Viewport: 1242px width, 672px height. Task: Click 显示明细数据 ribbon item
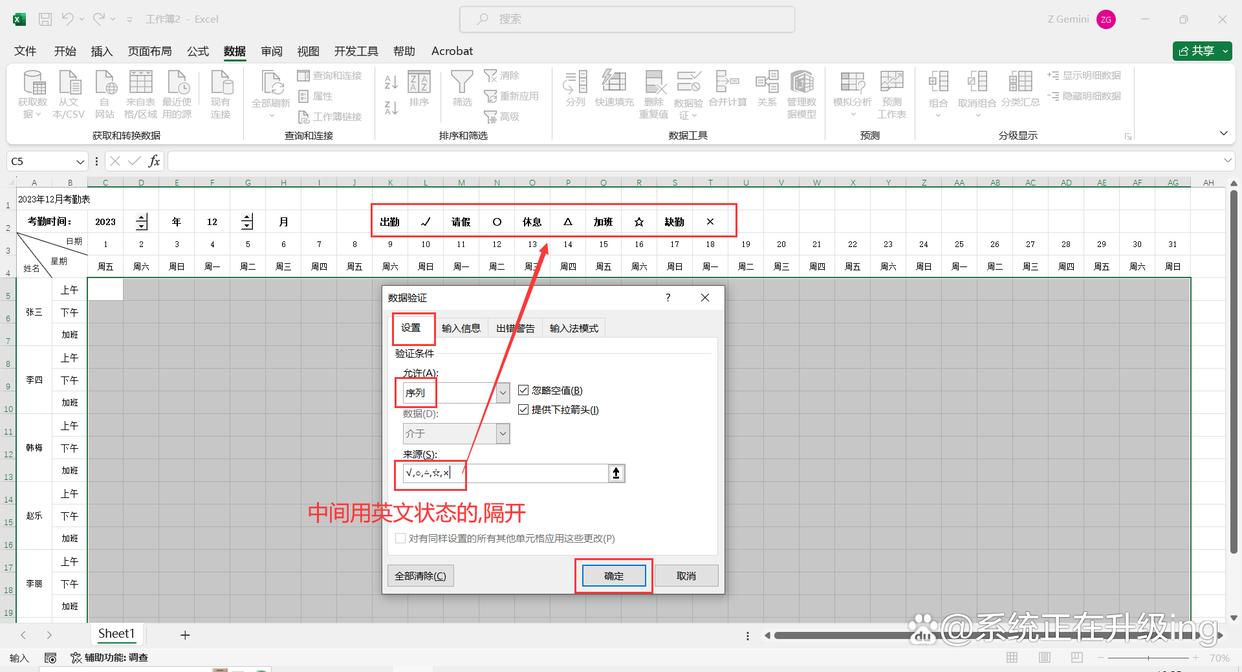pos(1084,76)
